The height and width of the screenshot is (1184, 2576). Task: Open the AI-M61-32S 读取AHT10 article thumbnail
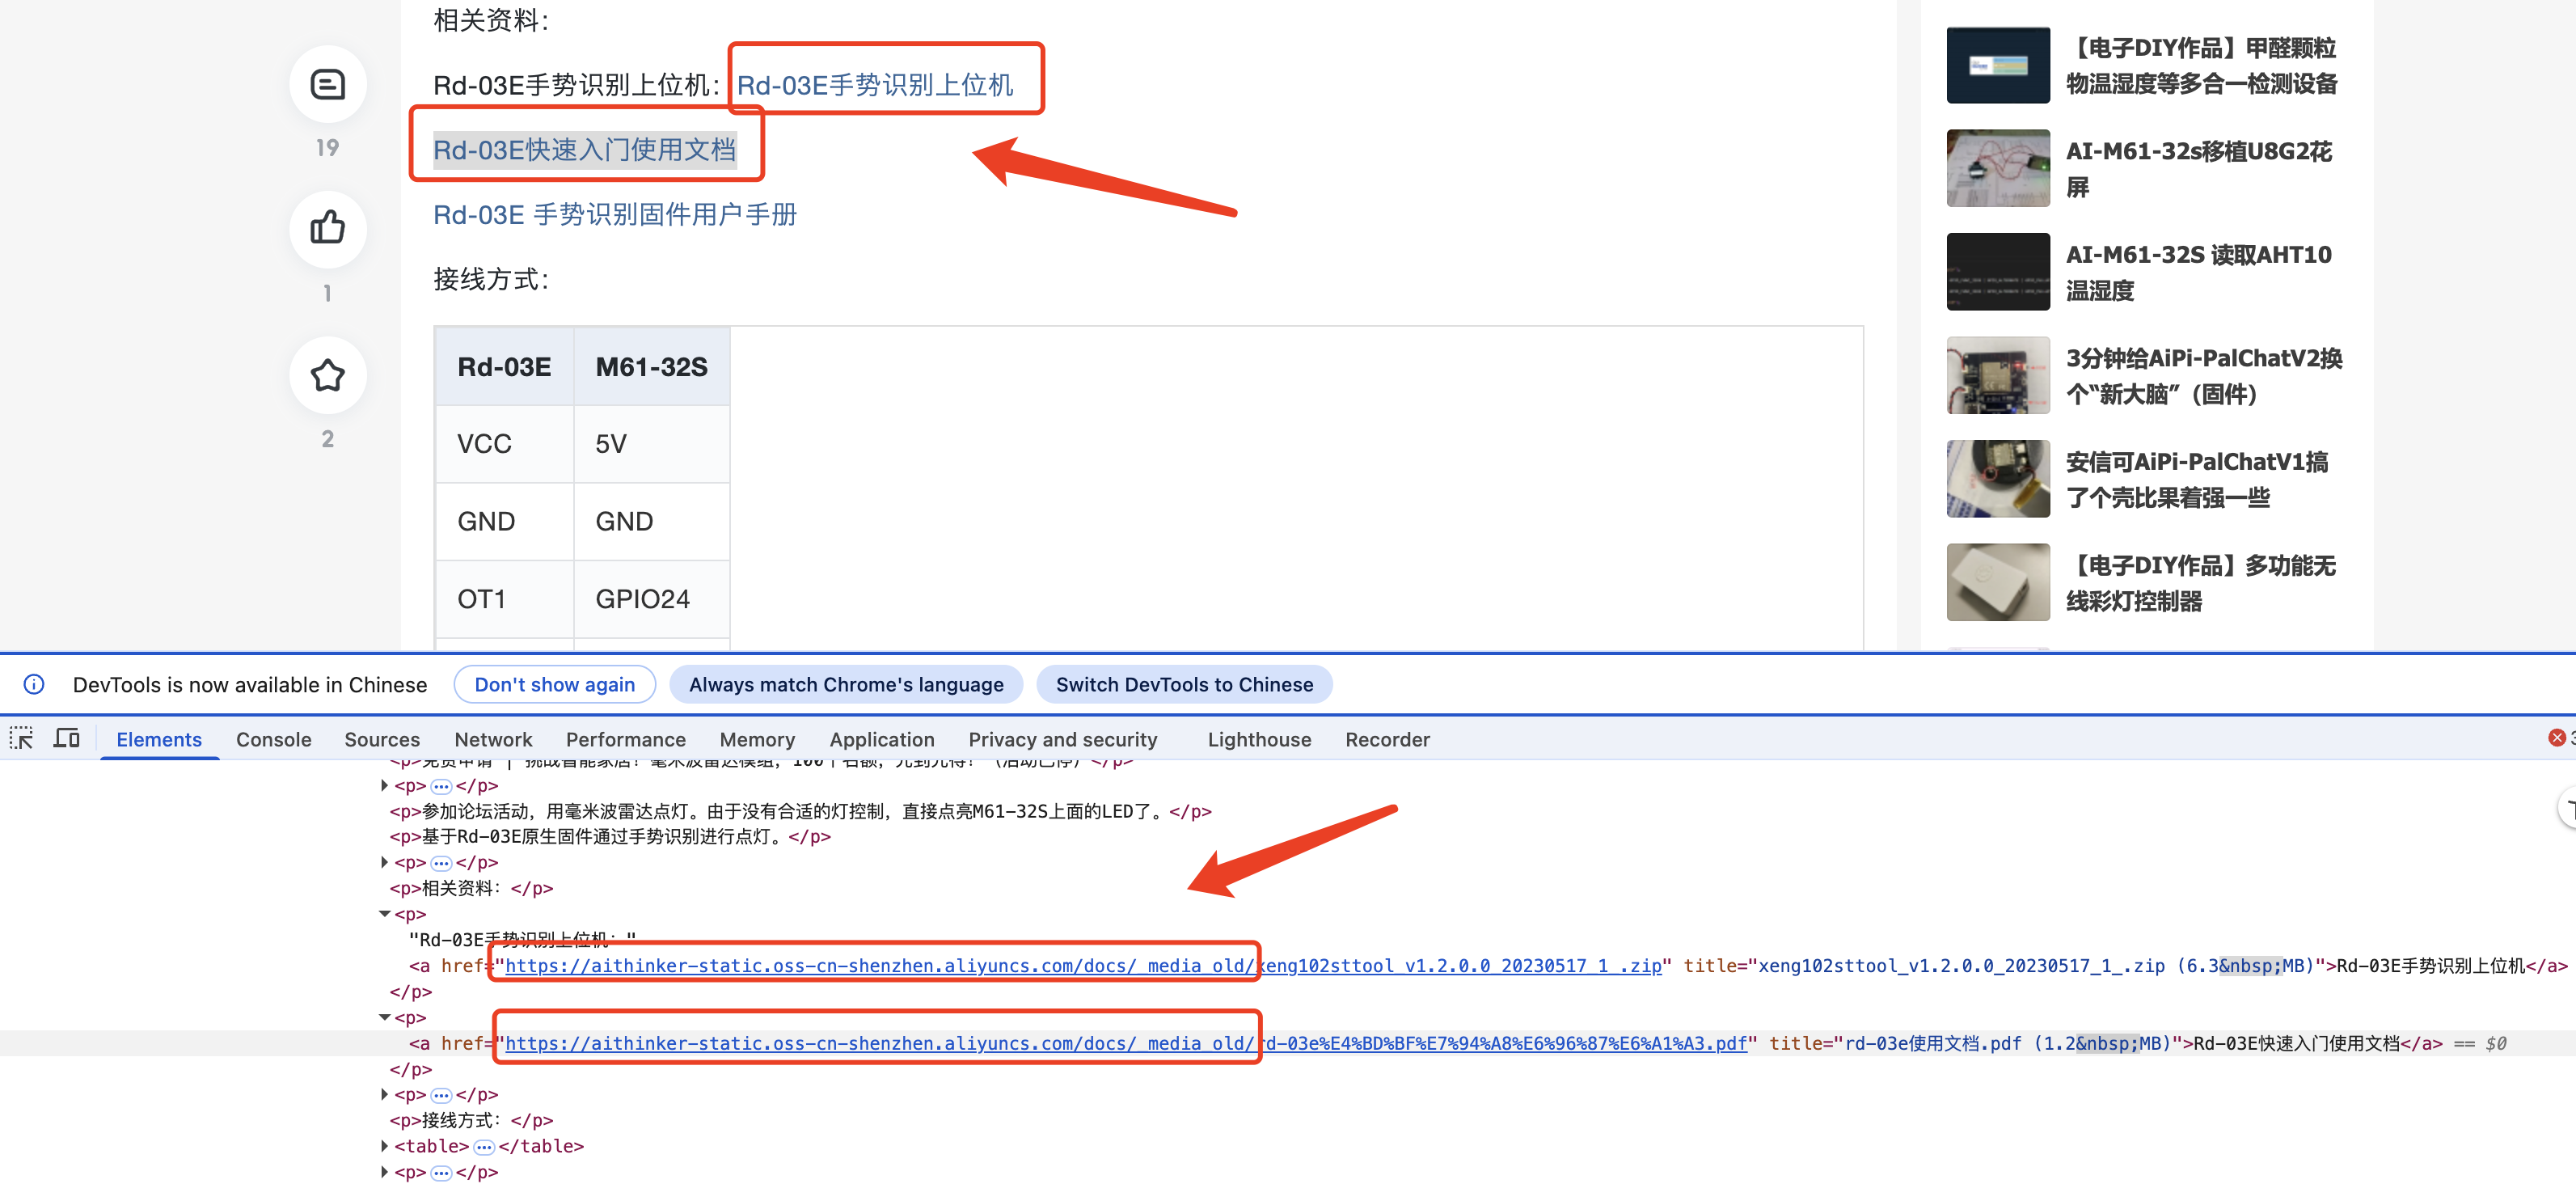click(1997, 272)
